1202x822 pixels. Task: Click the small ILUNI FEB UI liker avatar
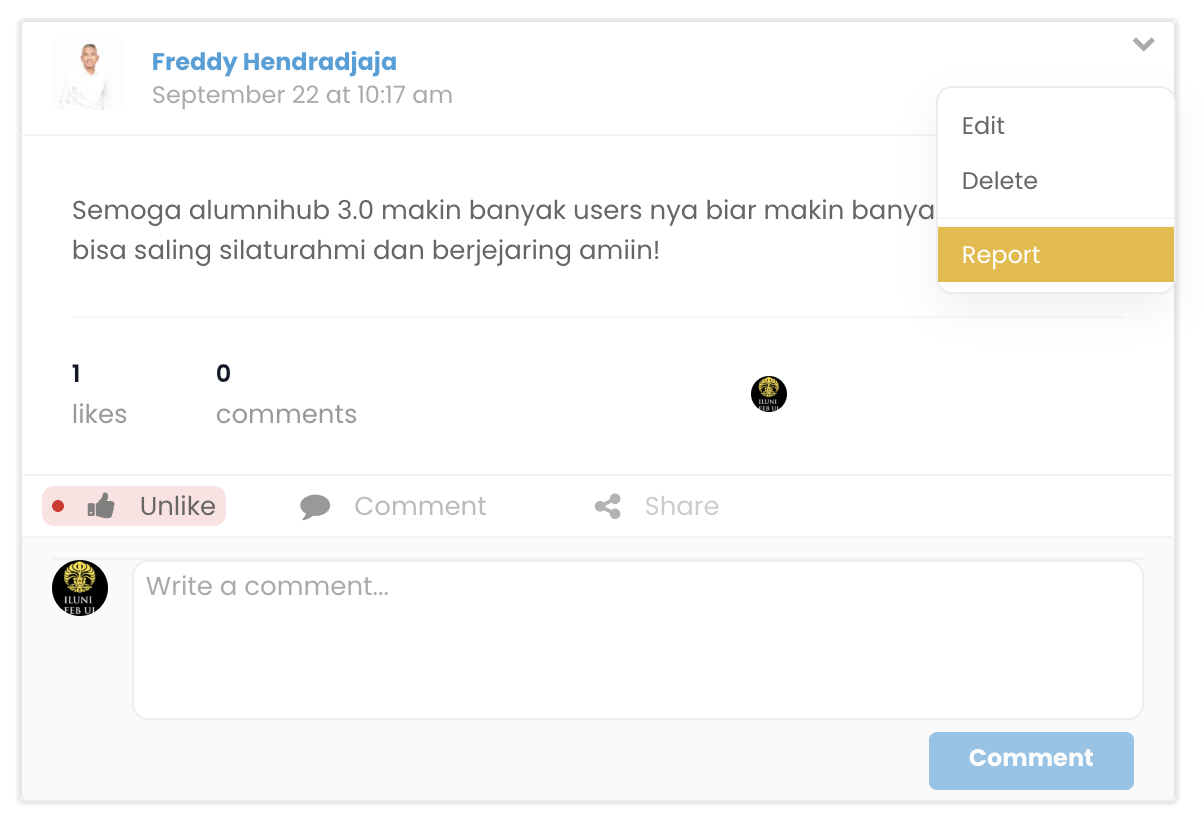click(x=769, y=394)
